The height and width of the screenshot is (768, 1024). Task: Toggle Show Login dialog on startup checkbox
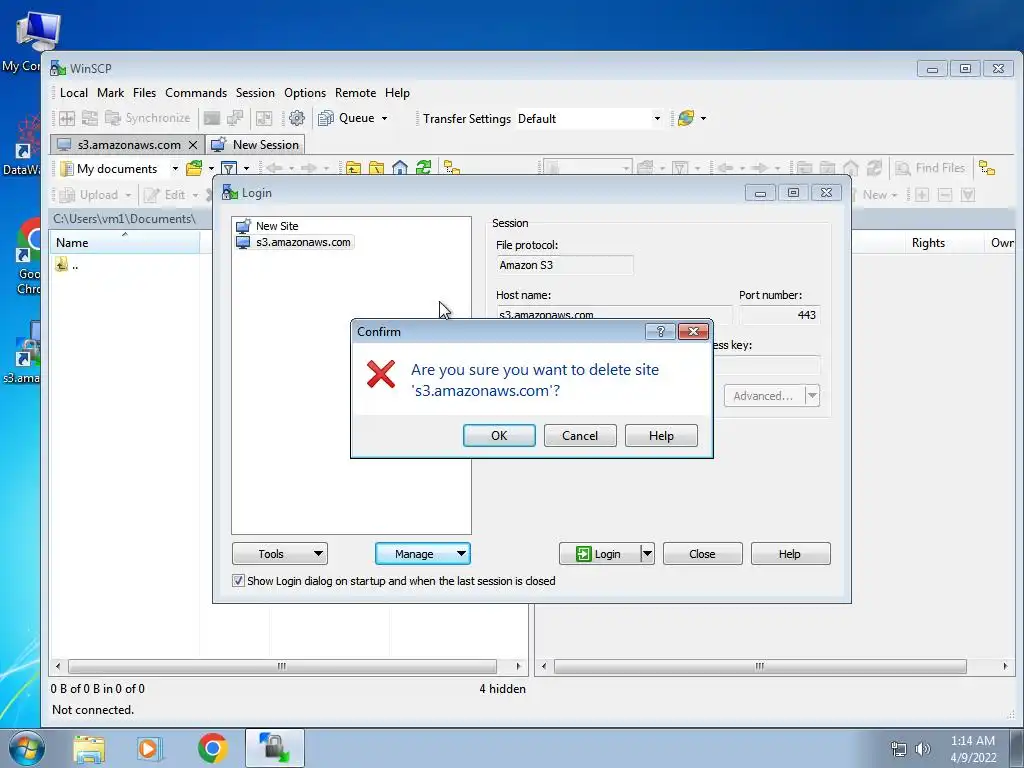tap(238, 581)
